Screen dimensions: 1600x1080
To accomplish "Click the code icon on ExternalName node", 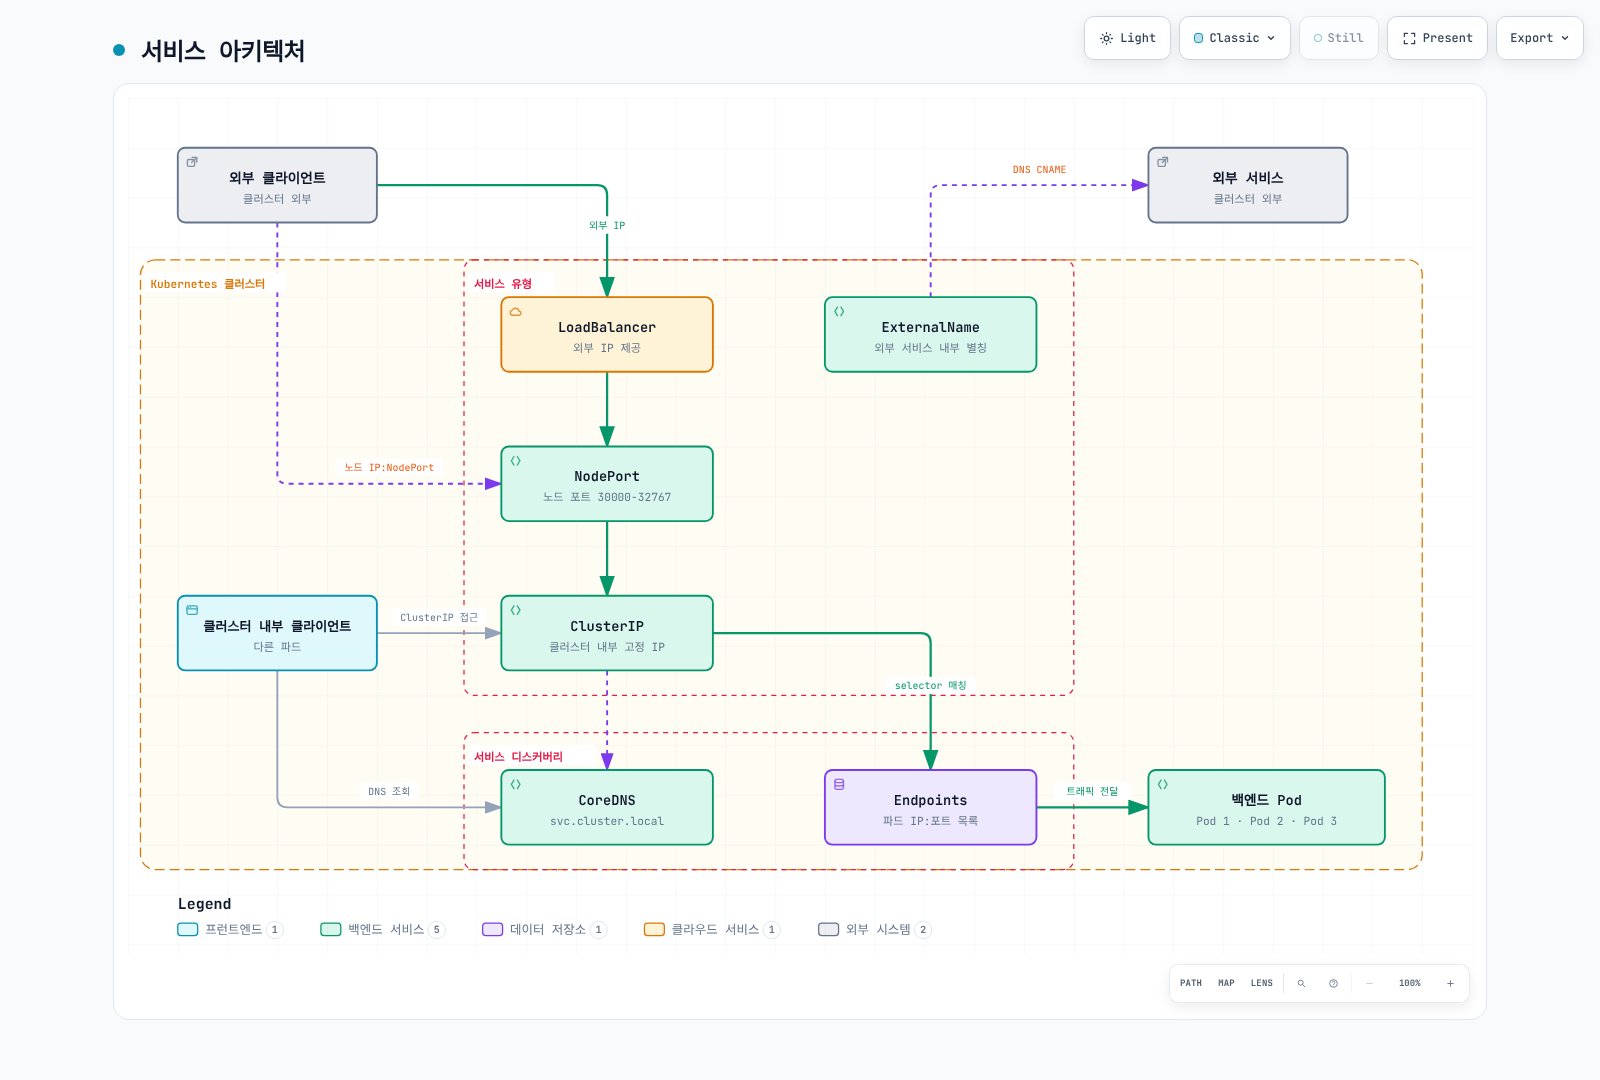I will 839,312.
